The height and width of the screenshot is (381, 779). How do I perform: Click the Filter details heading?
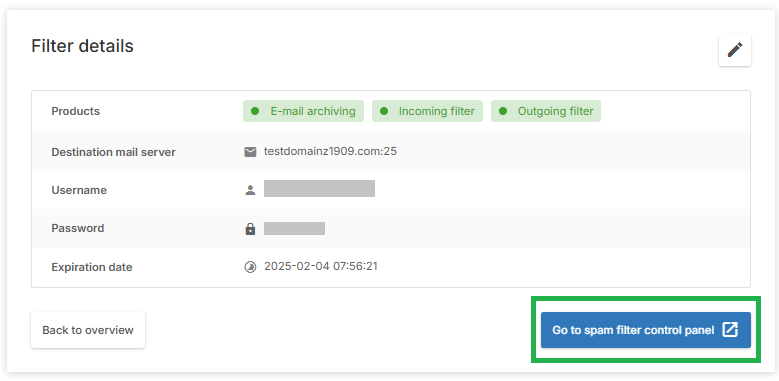82,46
